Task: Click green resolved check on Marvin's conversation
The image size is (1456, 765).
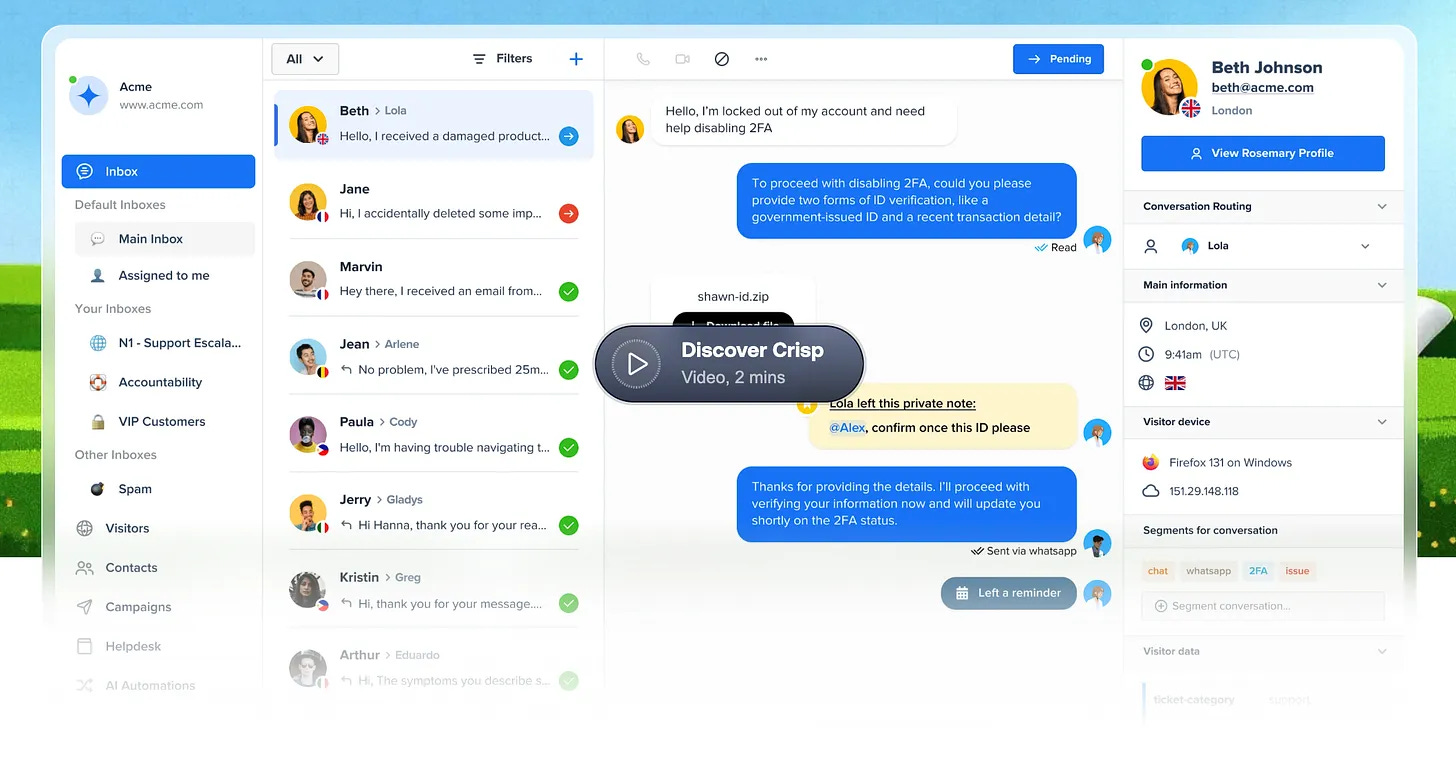Action: (x=568, y=292)
